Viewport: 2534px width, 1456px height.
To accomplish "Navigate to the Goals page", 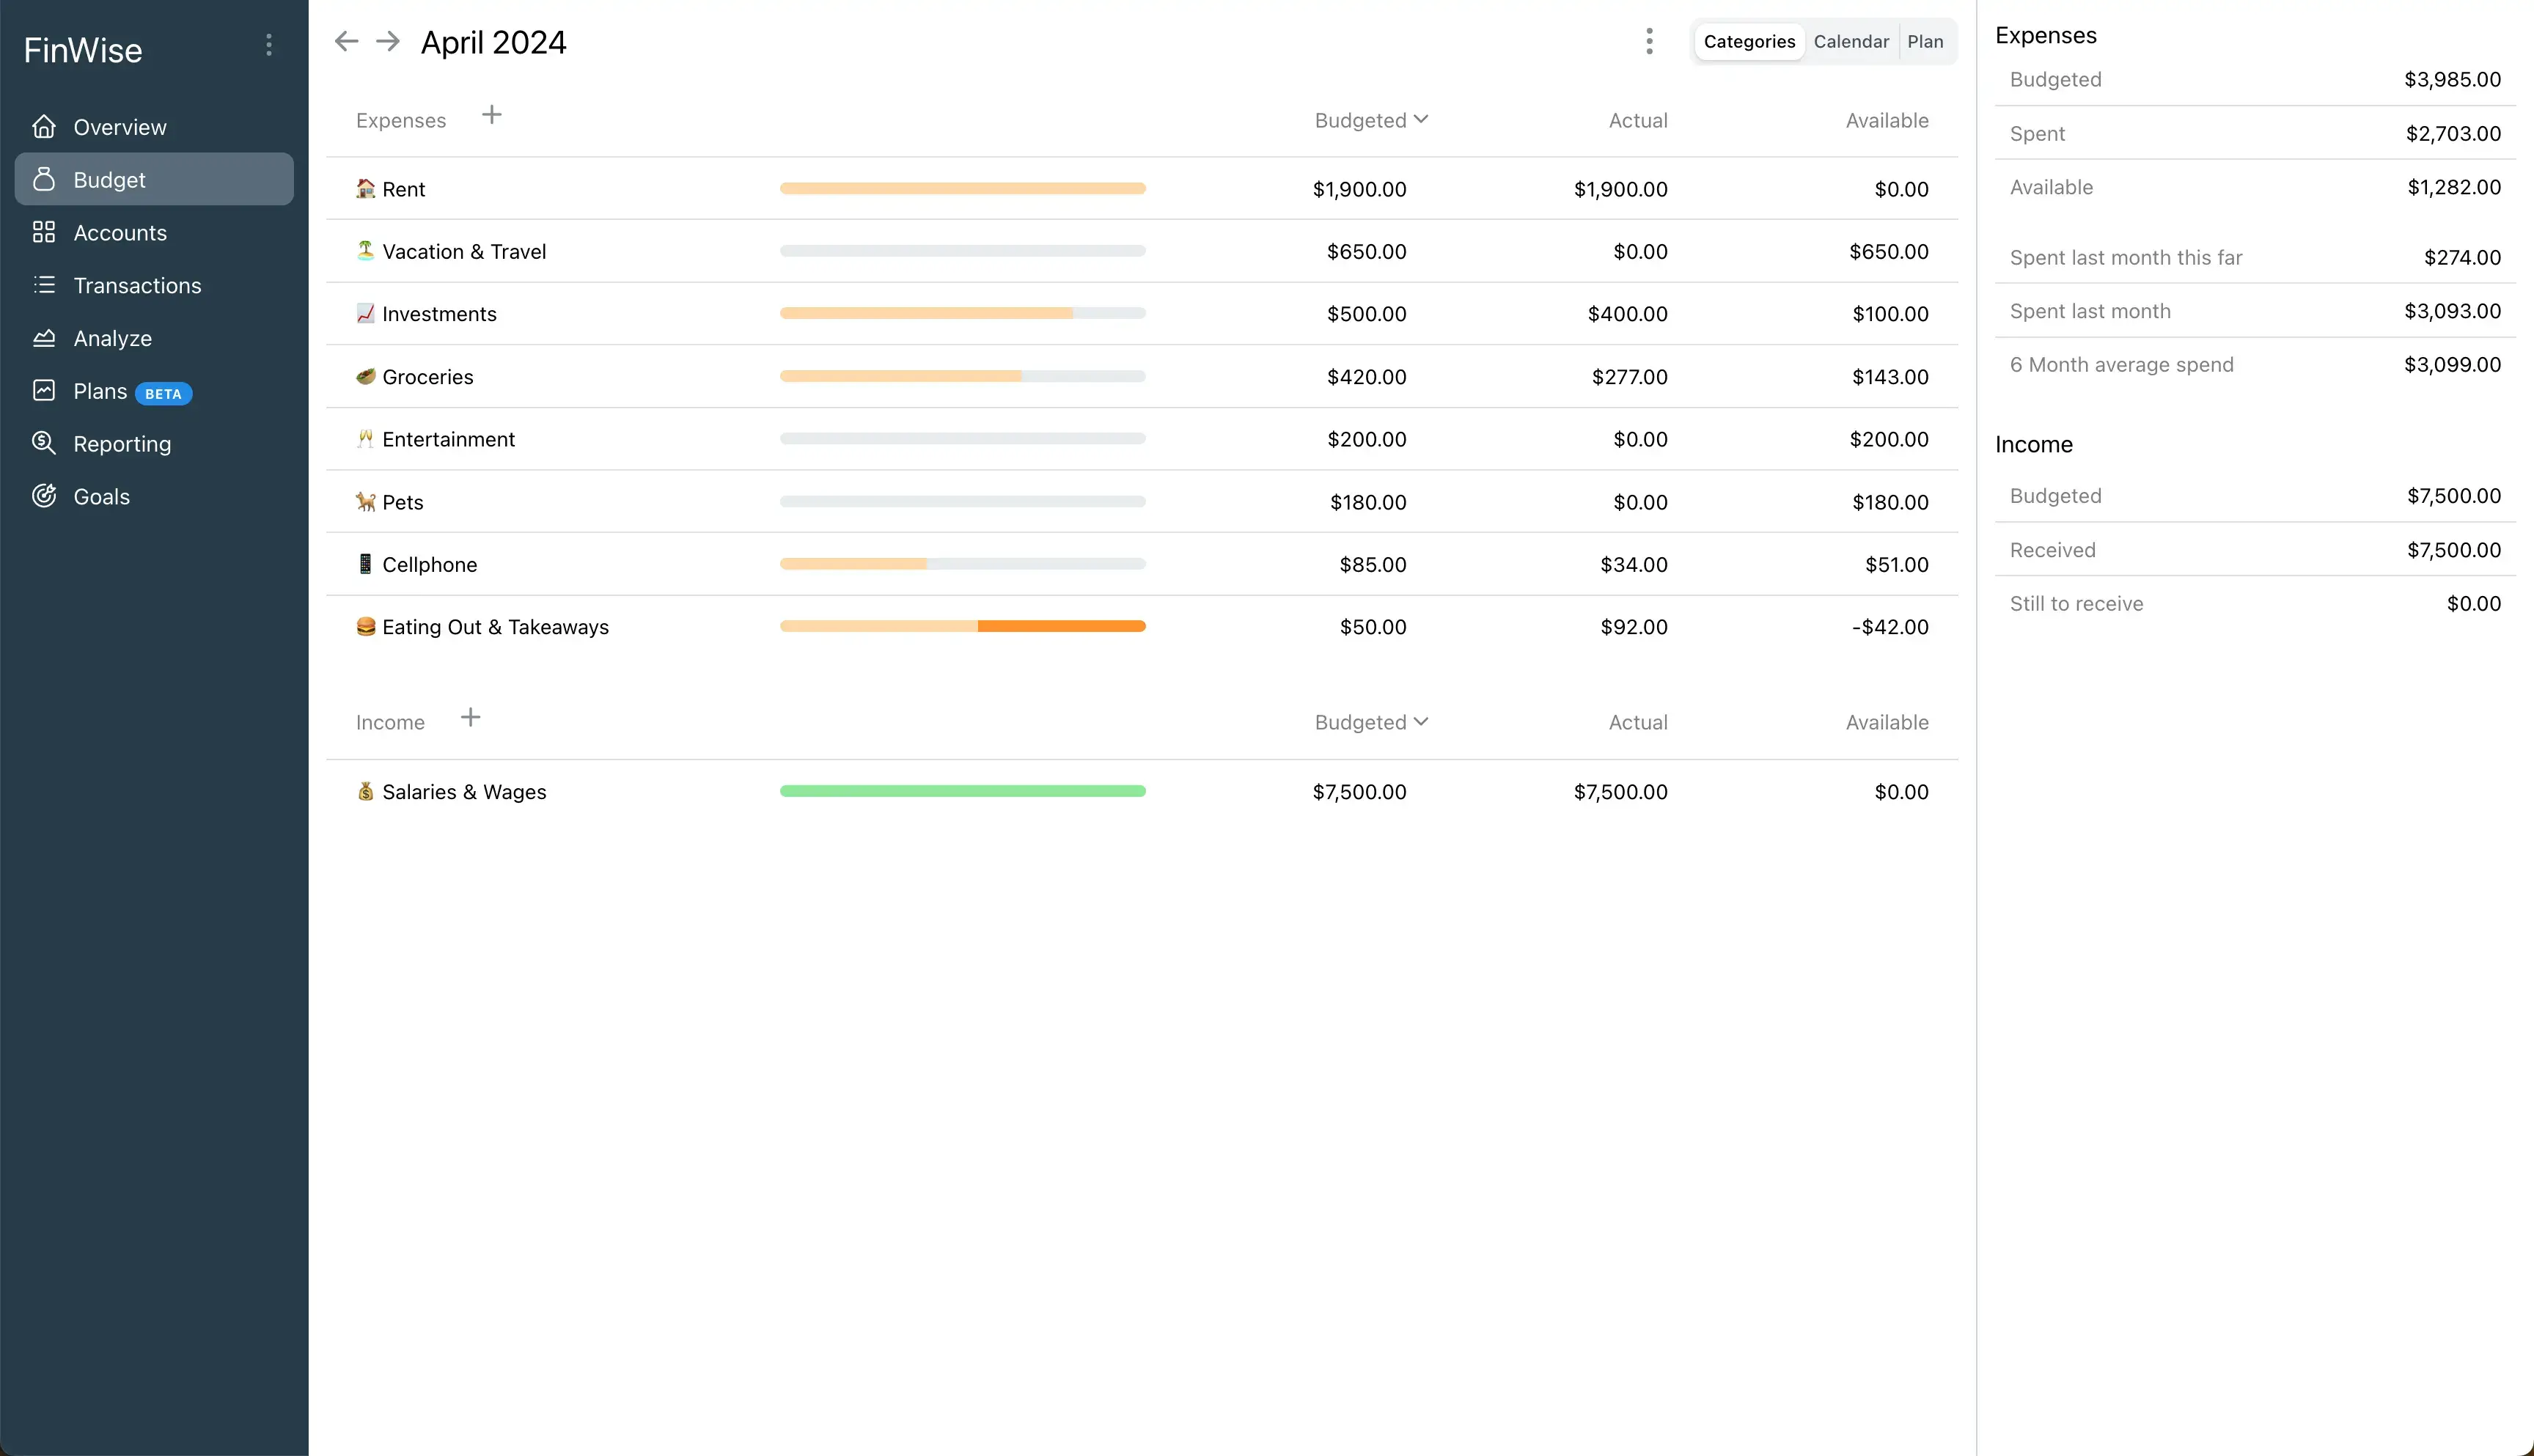I will [101, 496].
